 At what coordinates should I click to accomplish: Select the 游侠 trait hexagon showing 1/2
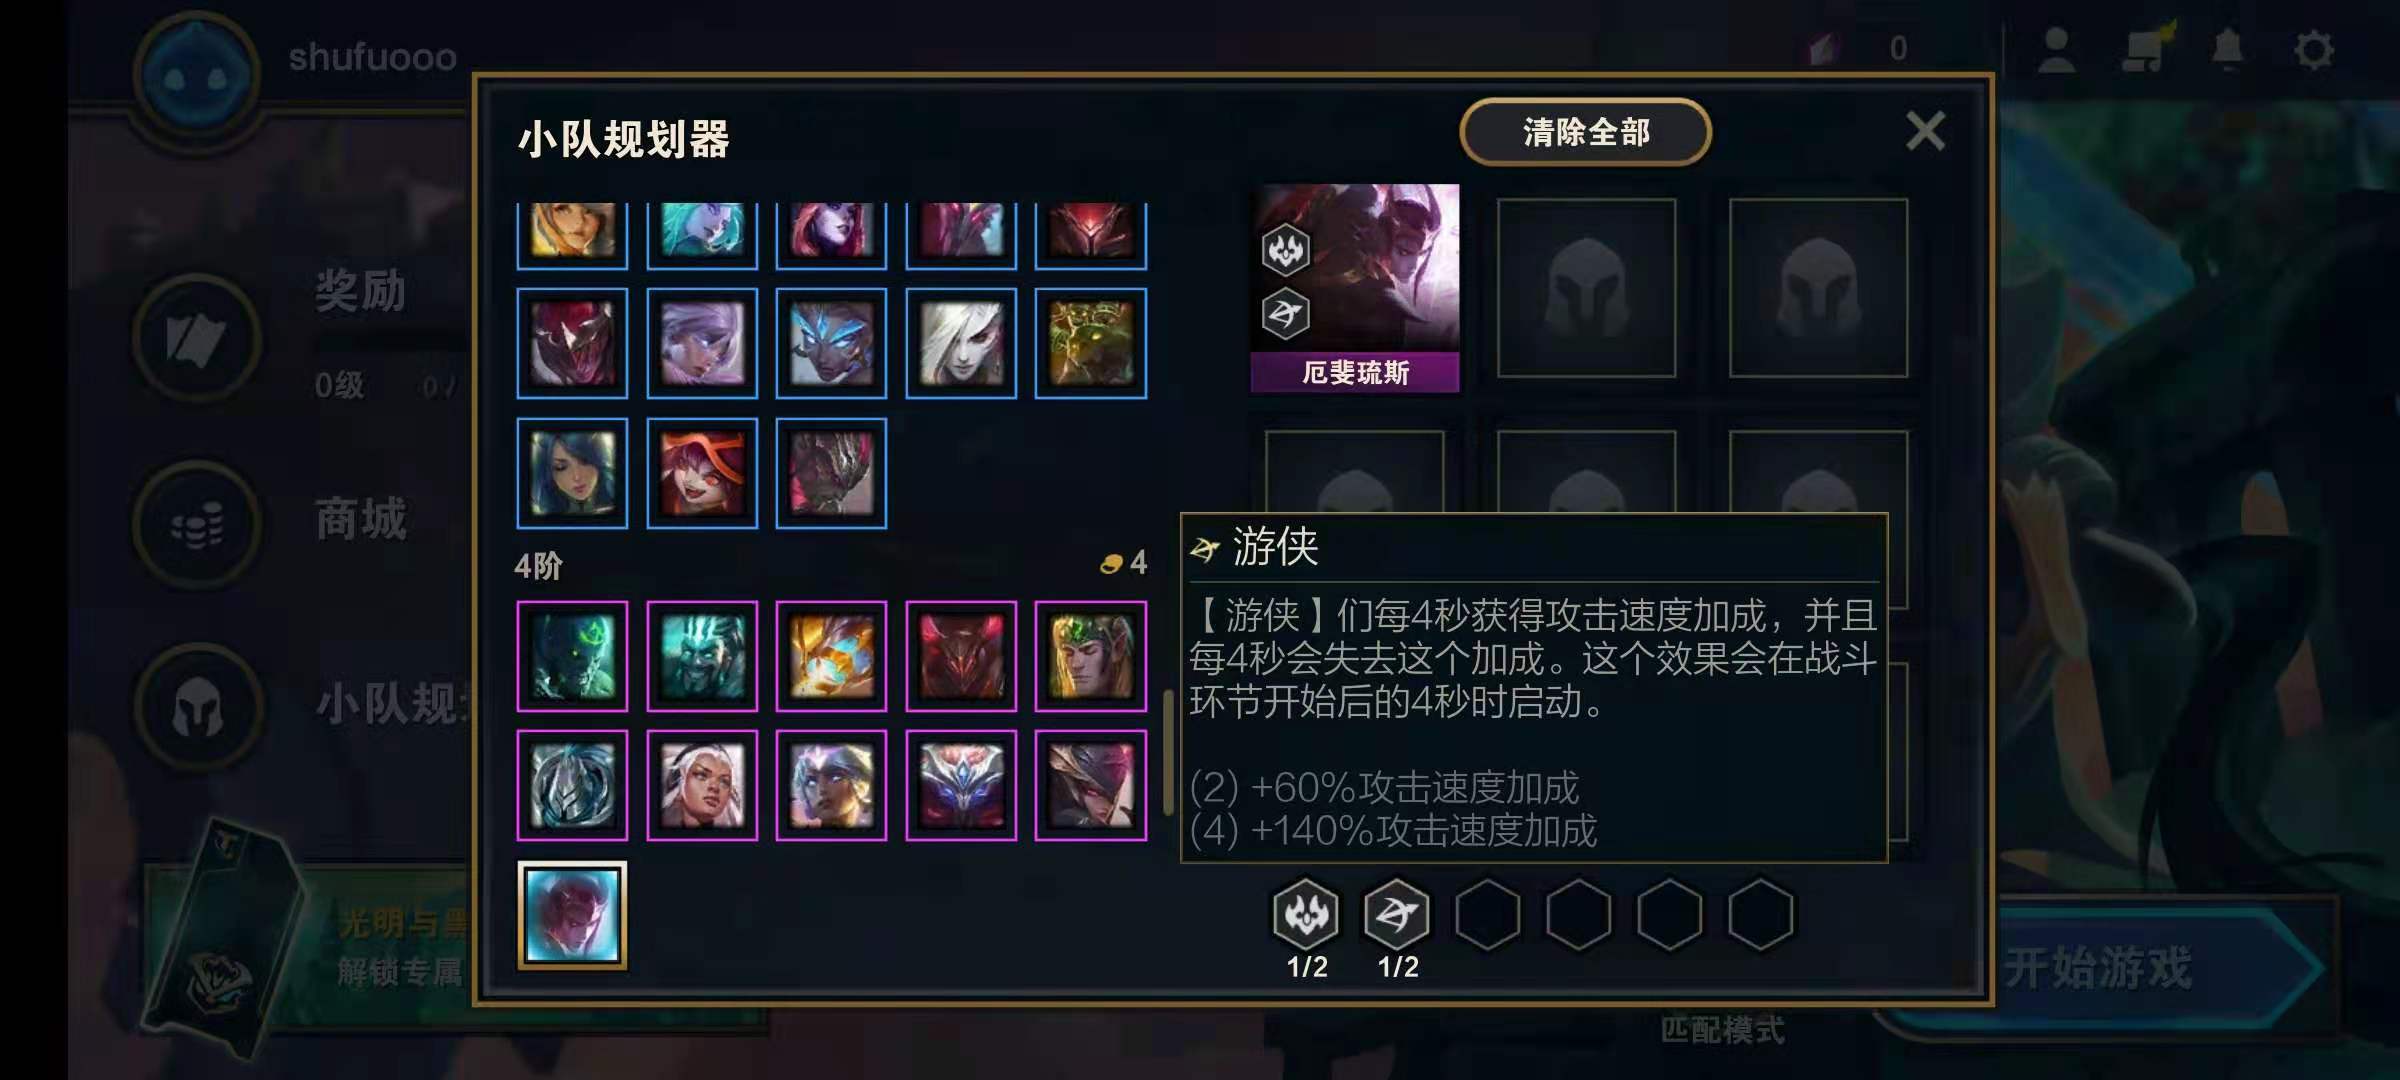[1397, 914]
